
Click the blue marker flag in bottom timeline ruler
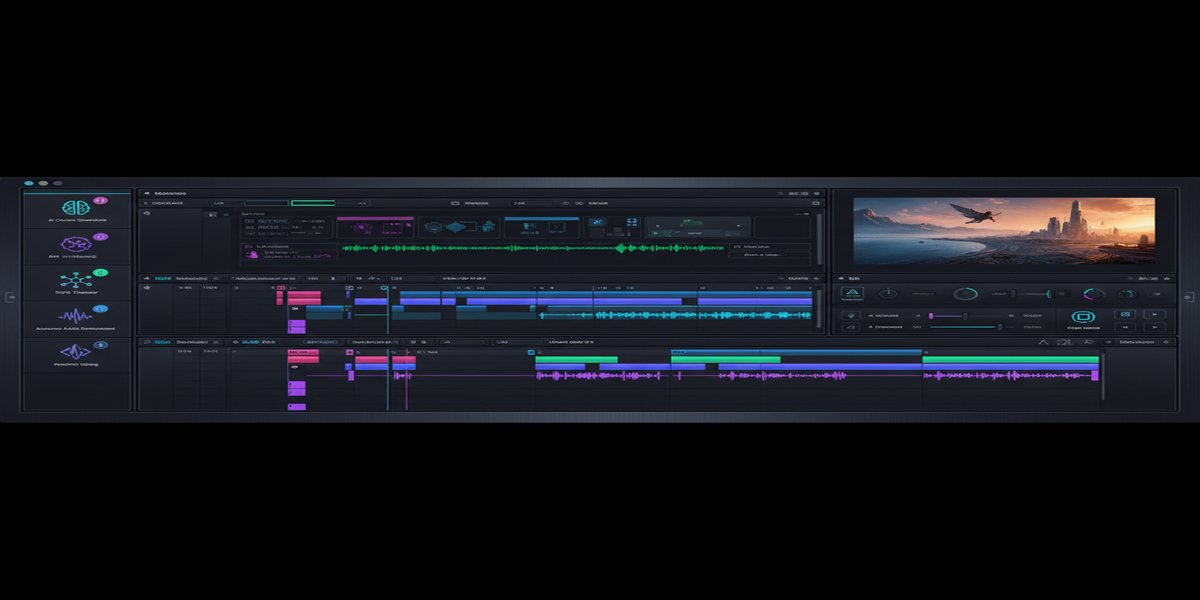532,351
